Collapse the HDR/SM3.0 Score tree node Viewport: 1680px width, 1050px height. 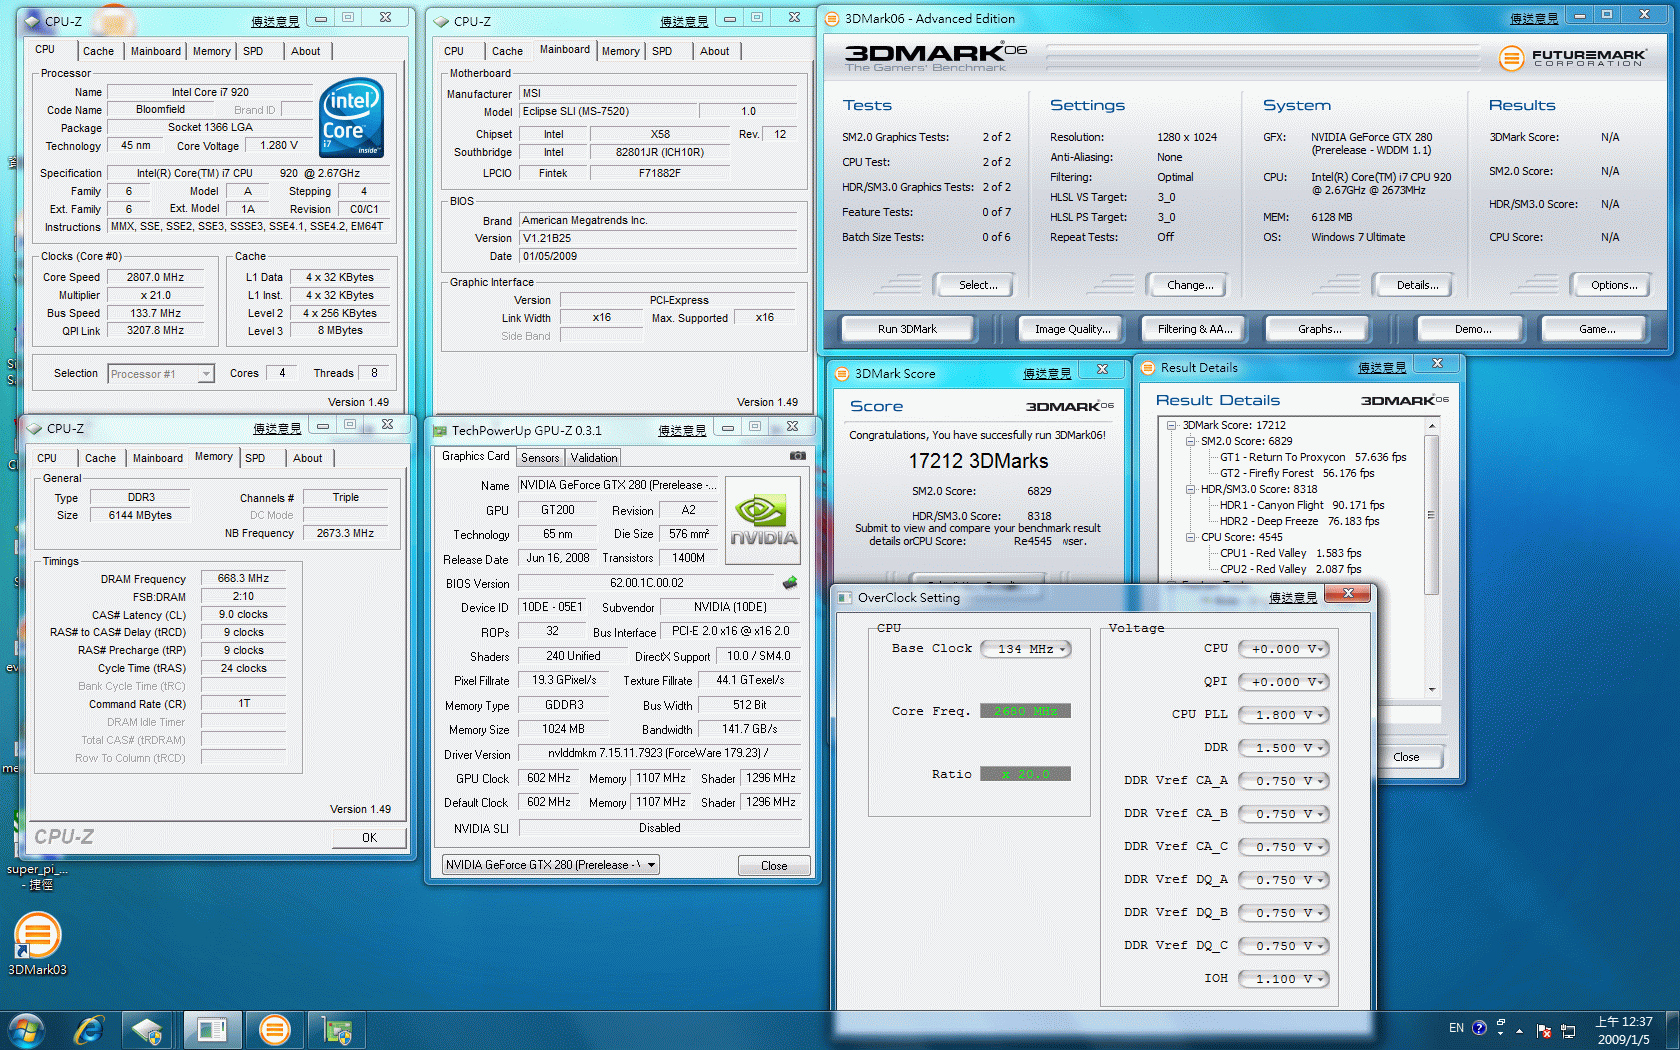[x=1191, y=489]
